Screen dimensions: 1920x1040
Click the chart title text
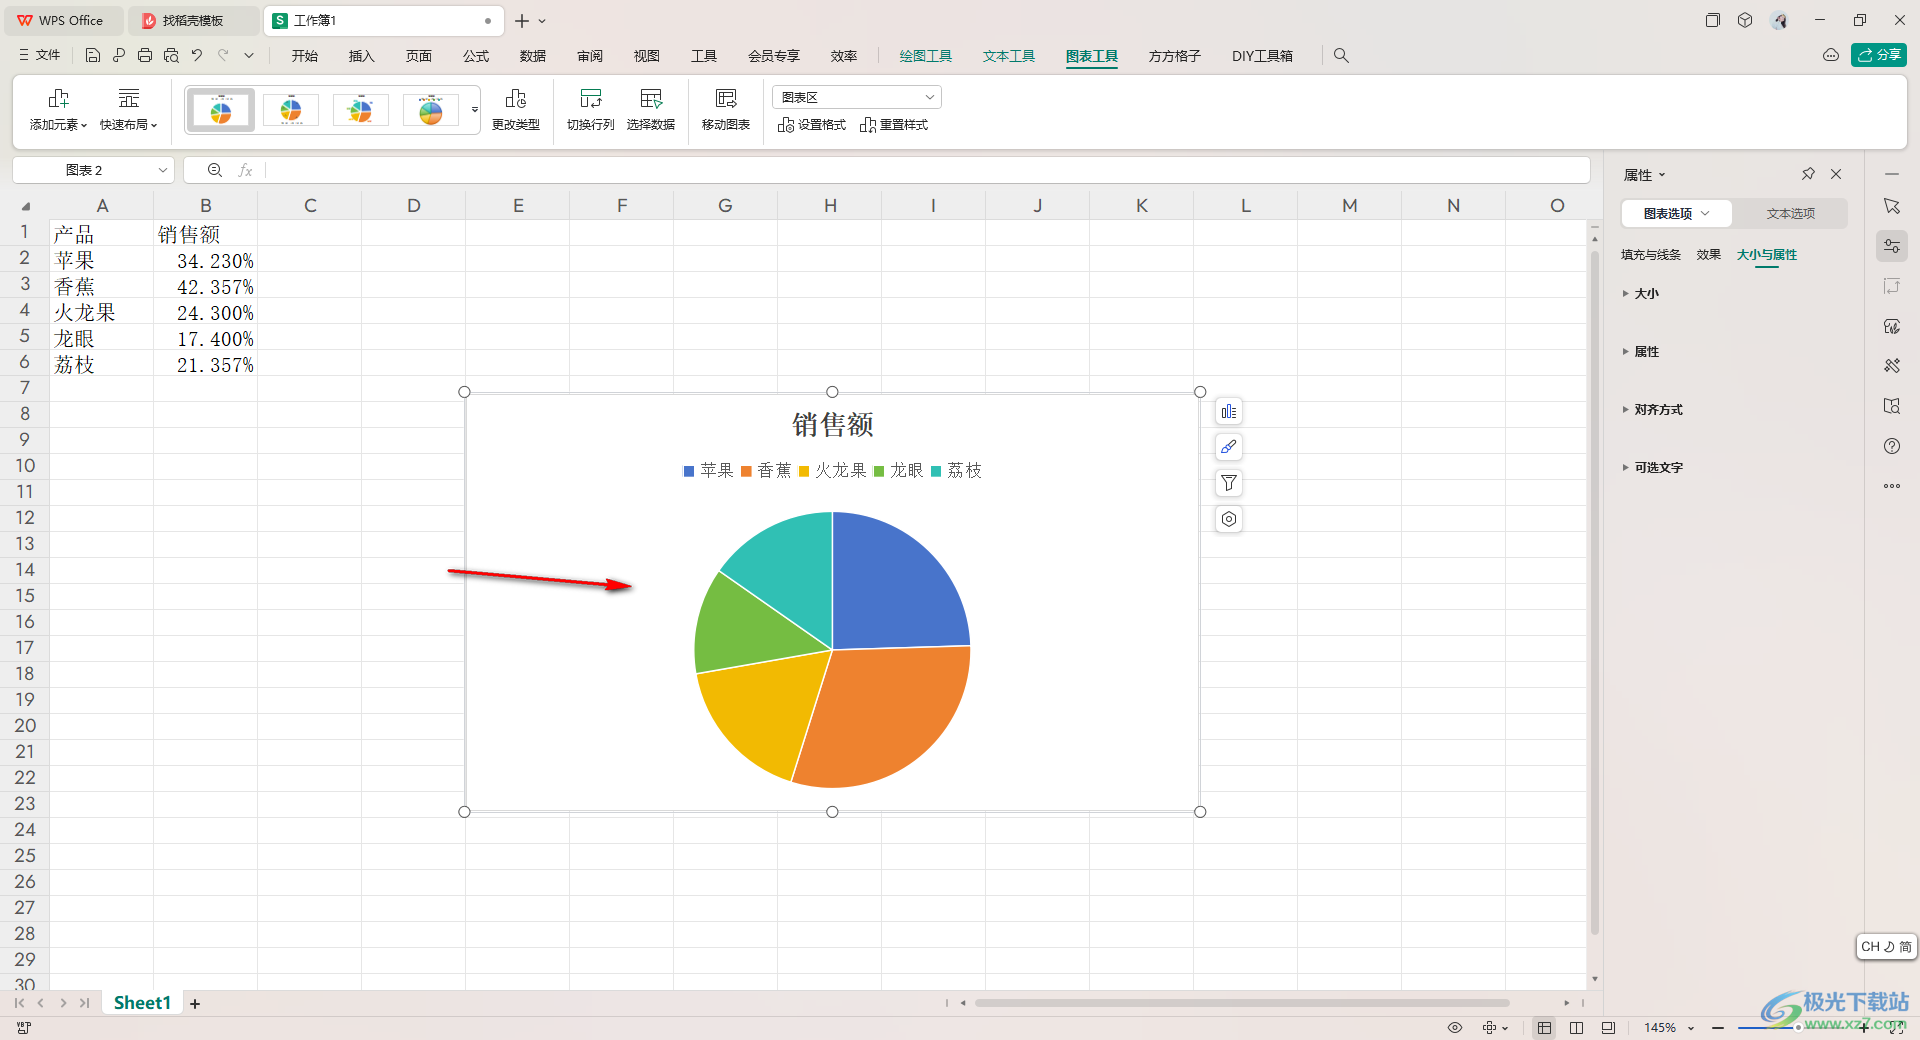click(833, 425)
